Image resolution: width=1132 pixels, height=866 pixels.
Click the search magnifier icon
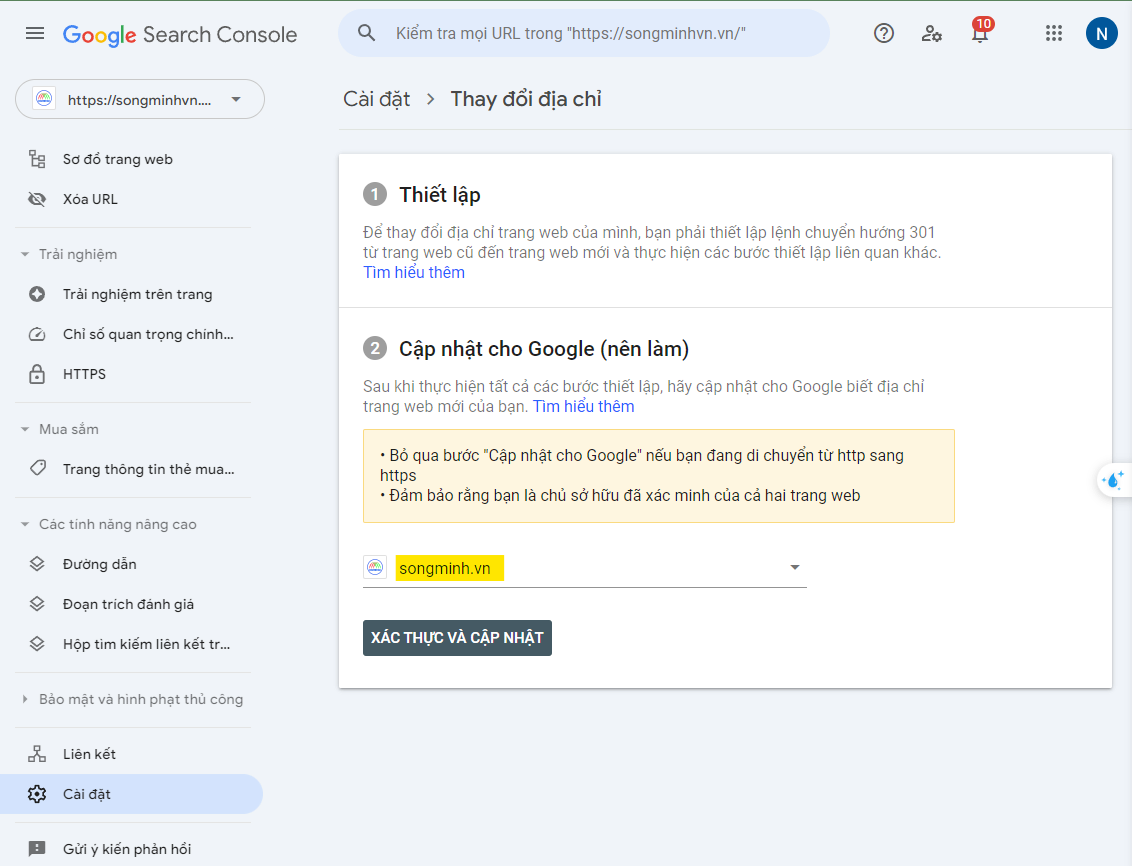367,32
